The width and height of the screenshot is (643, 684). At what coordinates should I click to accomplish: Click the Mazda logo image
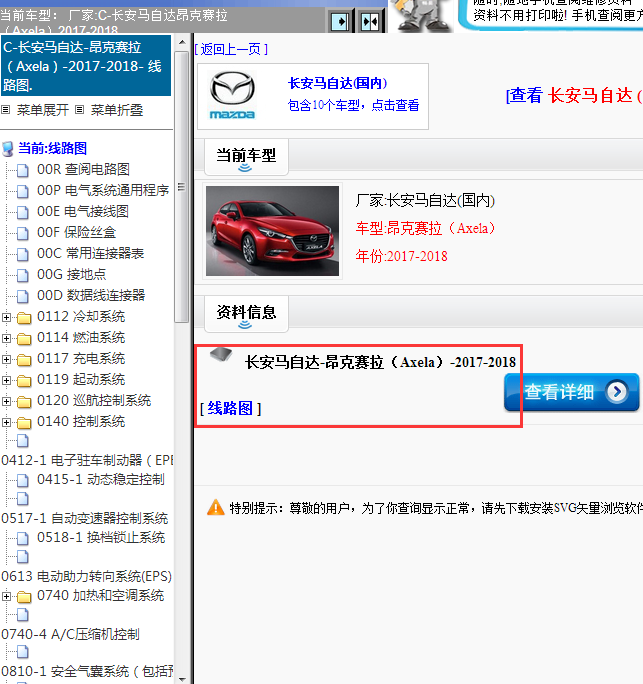click(x=233, y=96)
